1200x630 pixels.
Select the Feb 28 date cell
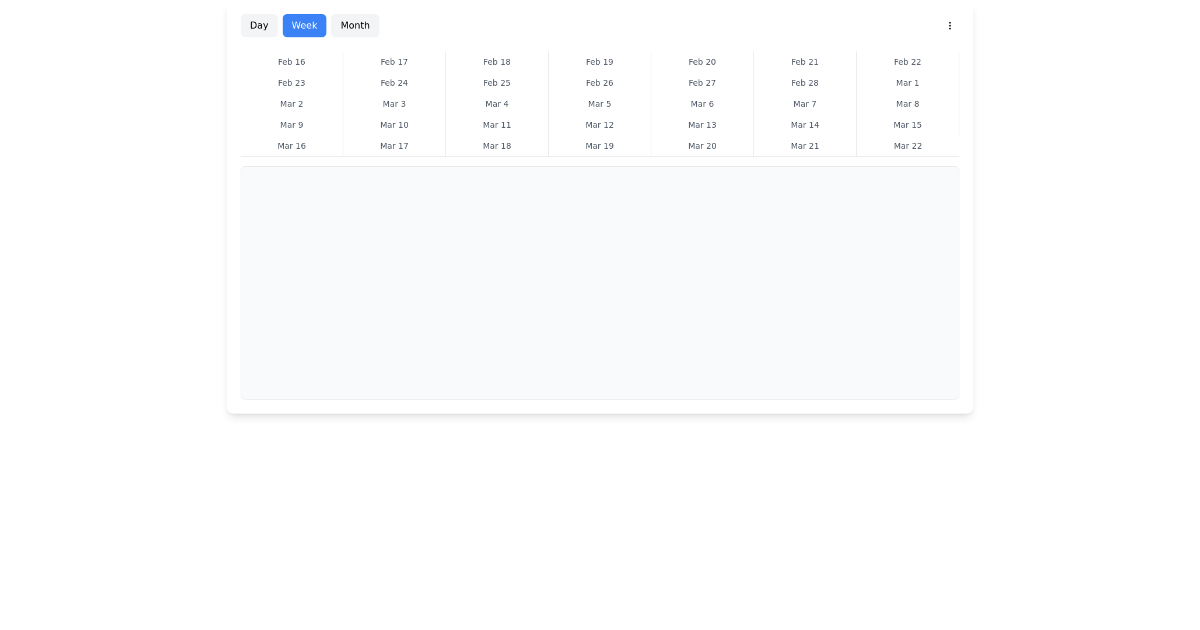[805, 83]
